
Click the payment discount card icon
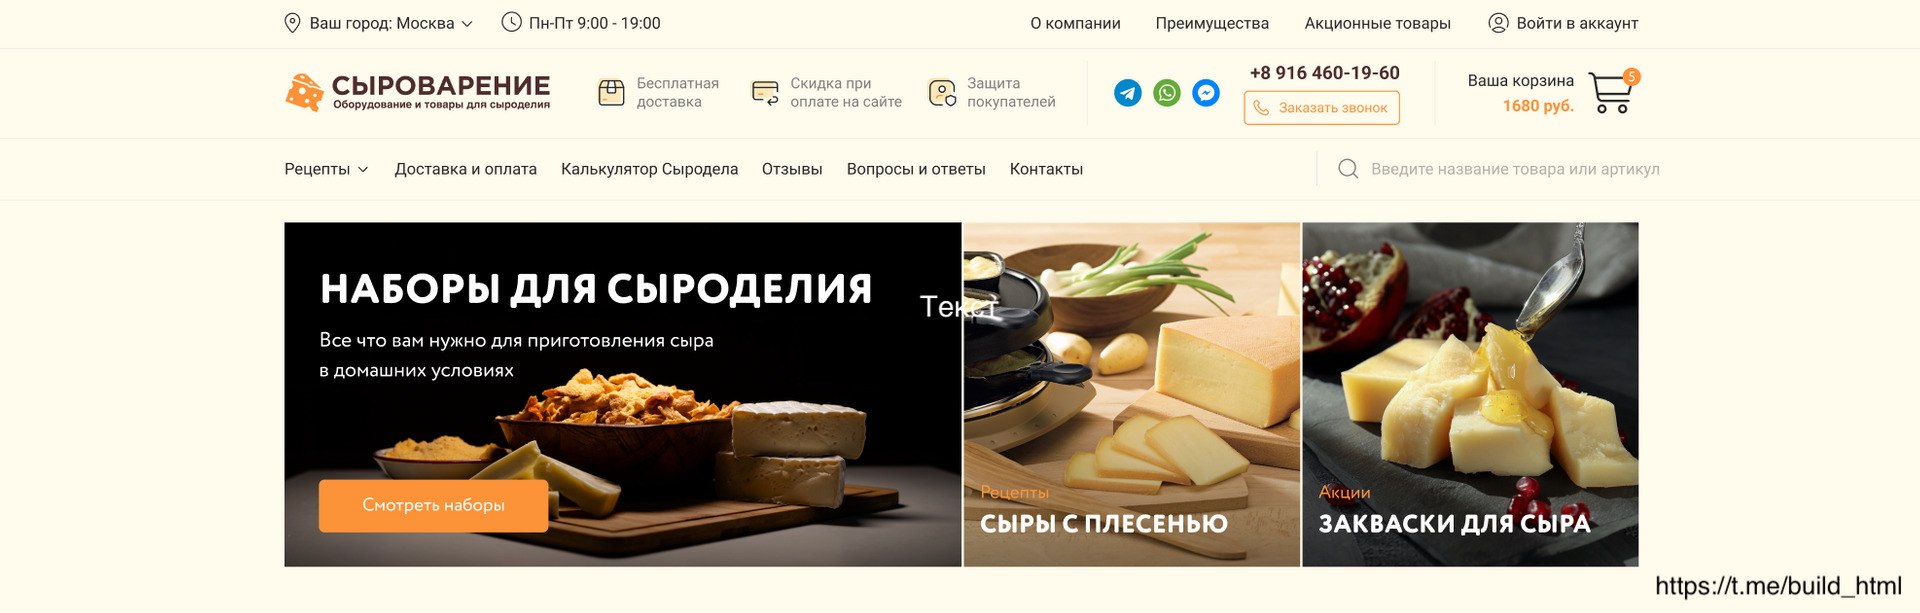click(765, 93)
